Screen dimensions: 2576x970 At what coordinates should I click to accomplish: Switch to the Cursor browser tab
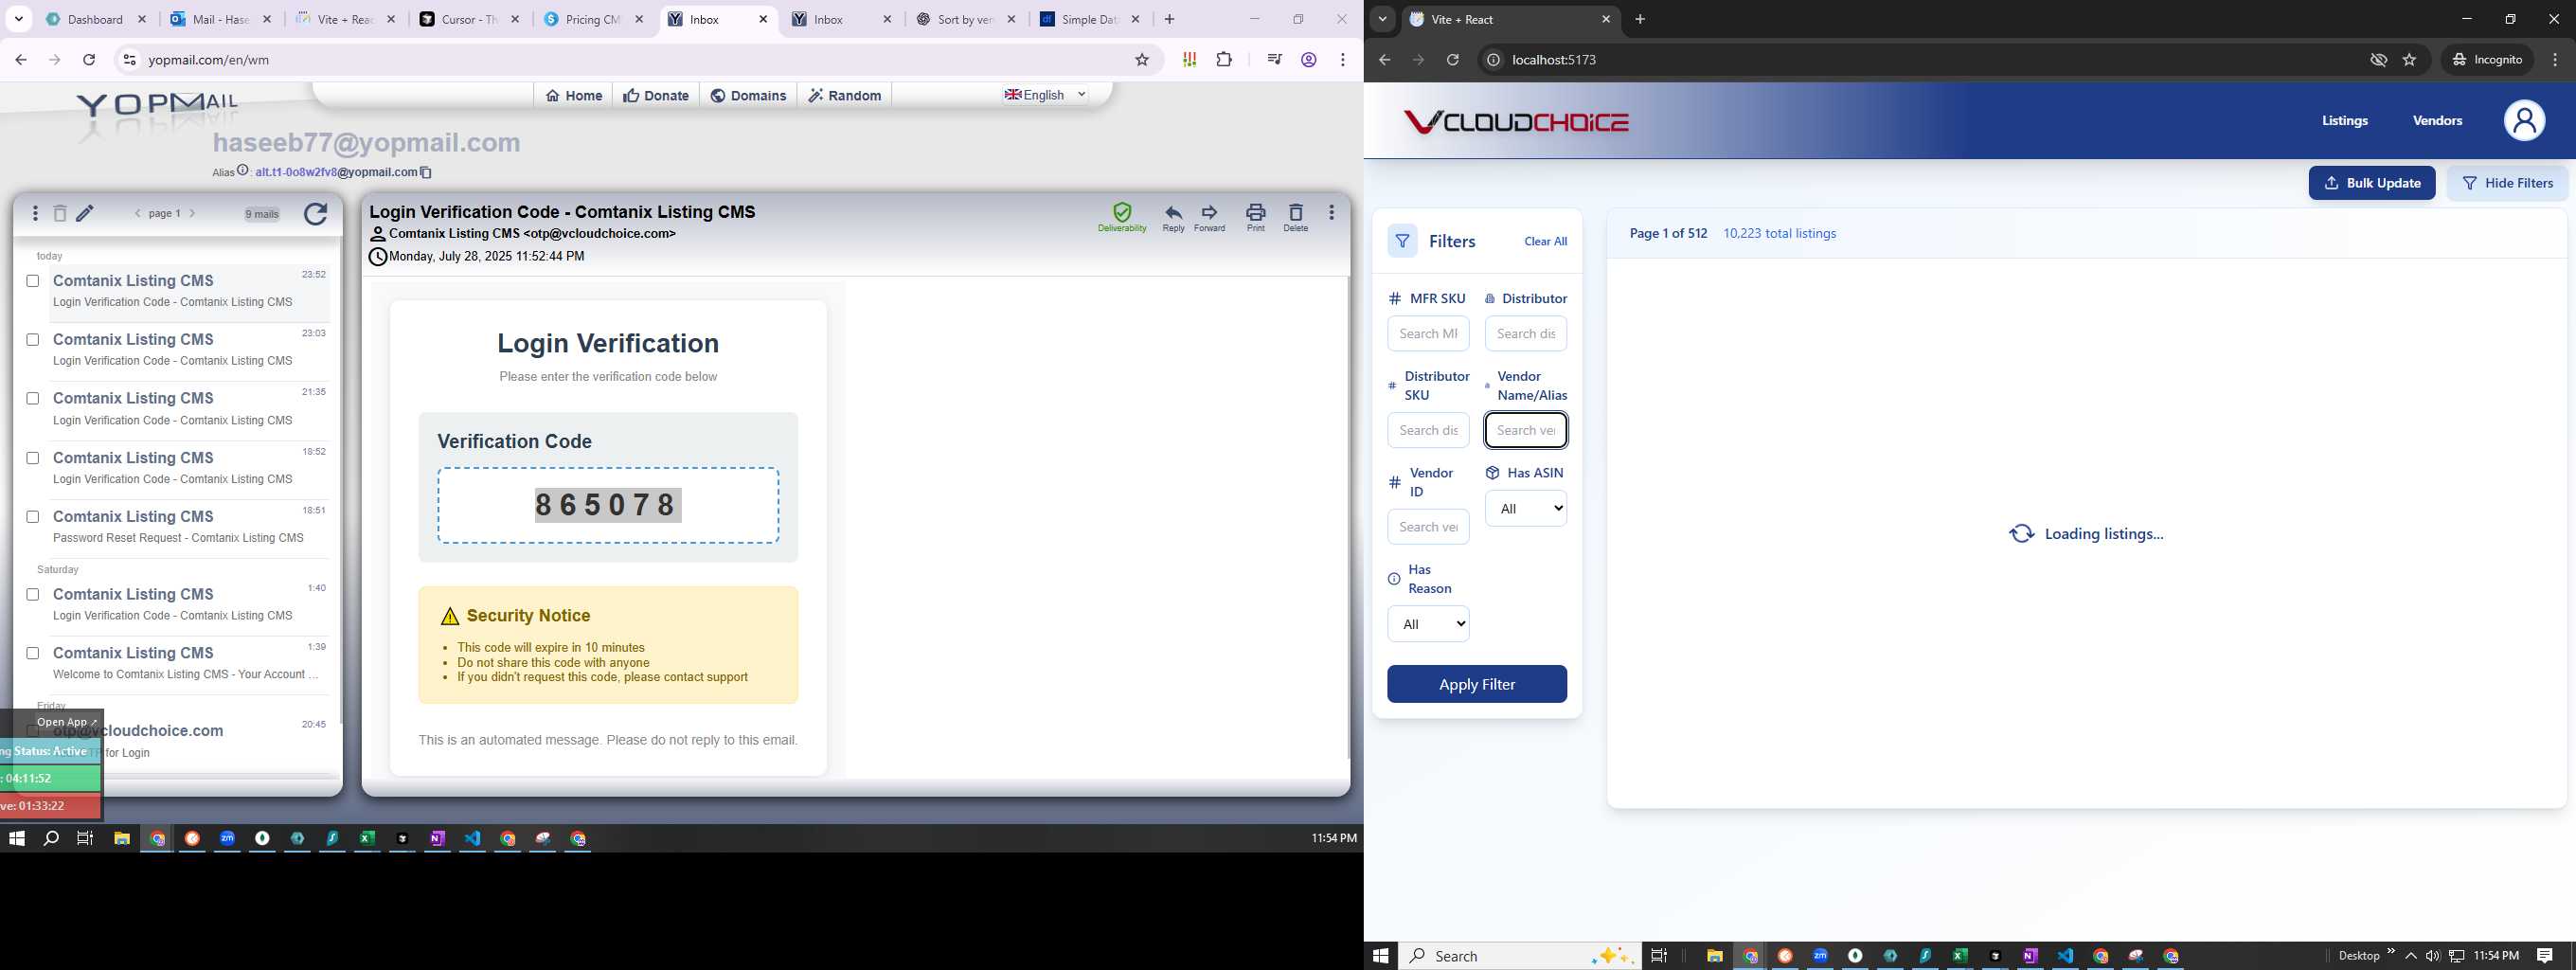pyautogui.click(x=469, y=19)
